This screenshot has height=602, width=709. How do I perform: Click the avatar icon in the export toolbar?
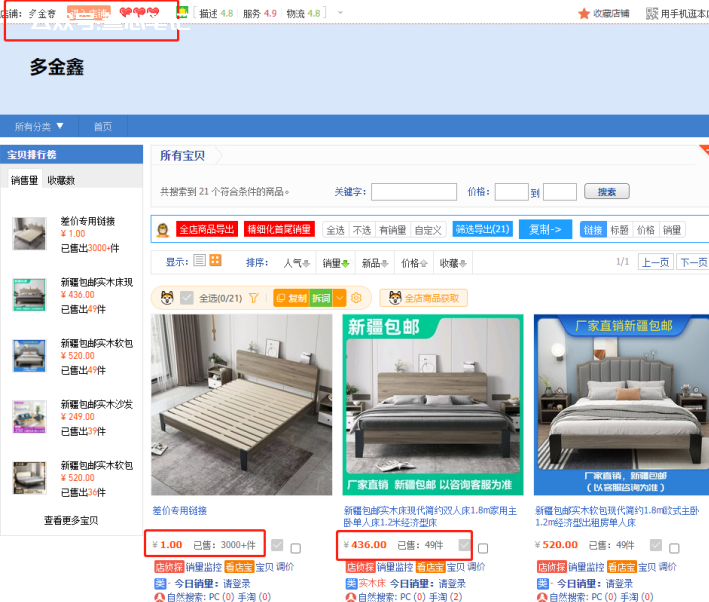(163, 230)
